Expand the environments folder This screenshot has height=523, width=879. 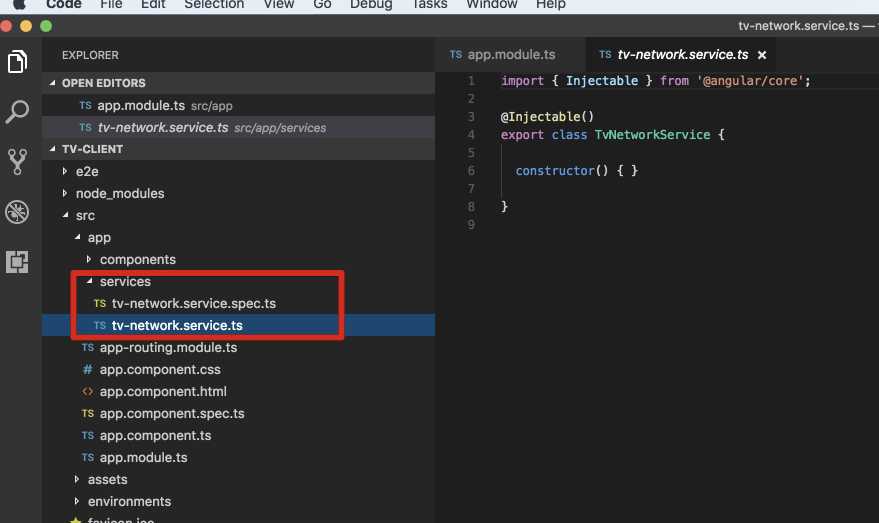76,501
